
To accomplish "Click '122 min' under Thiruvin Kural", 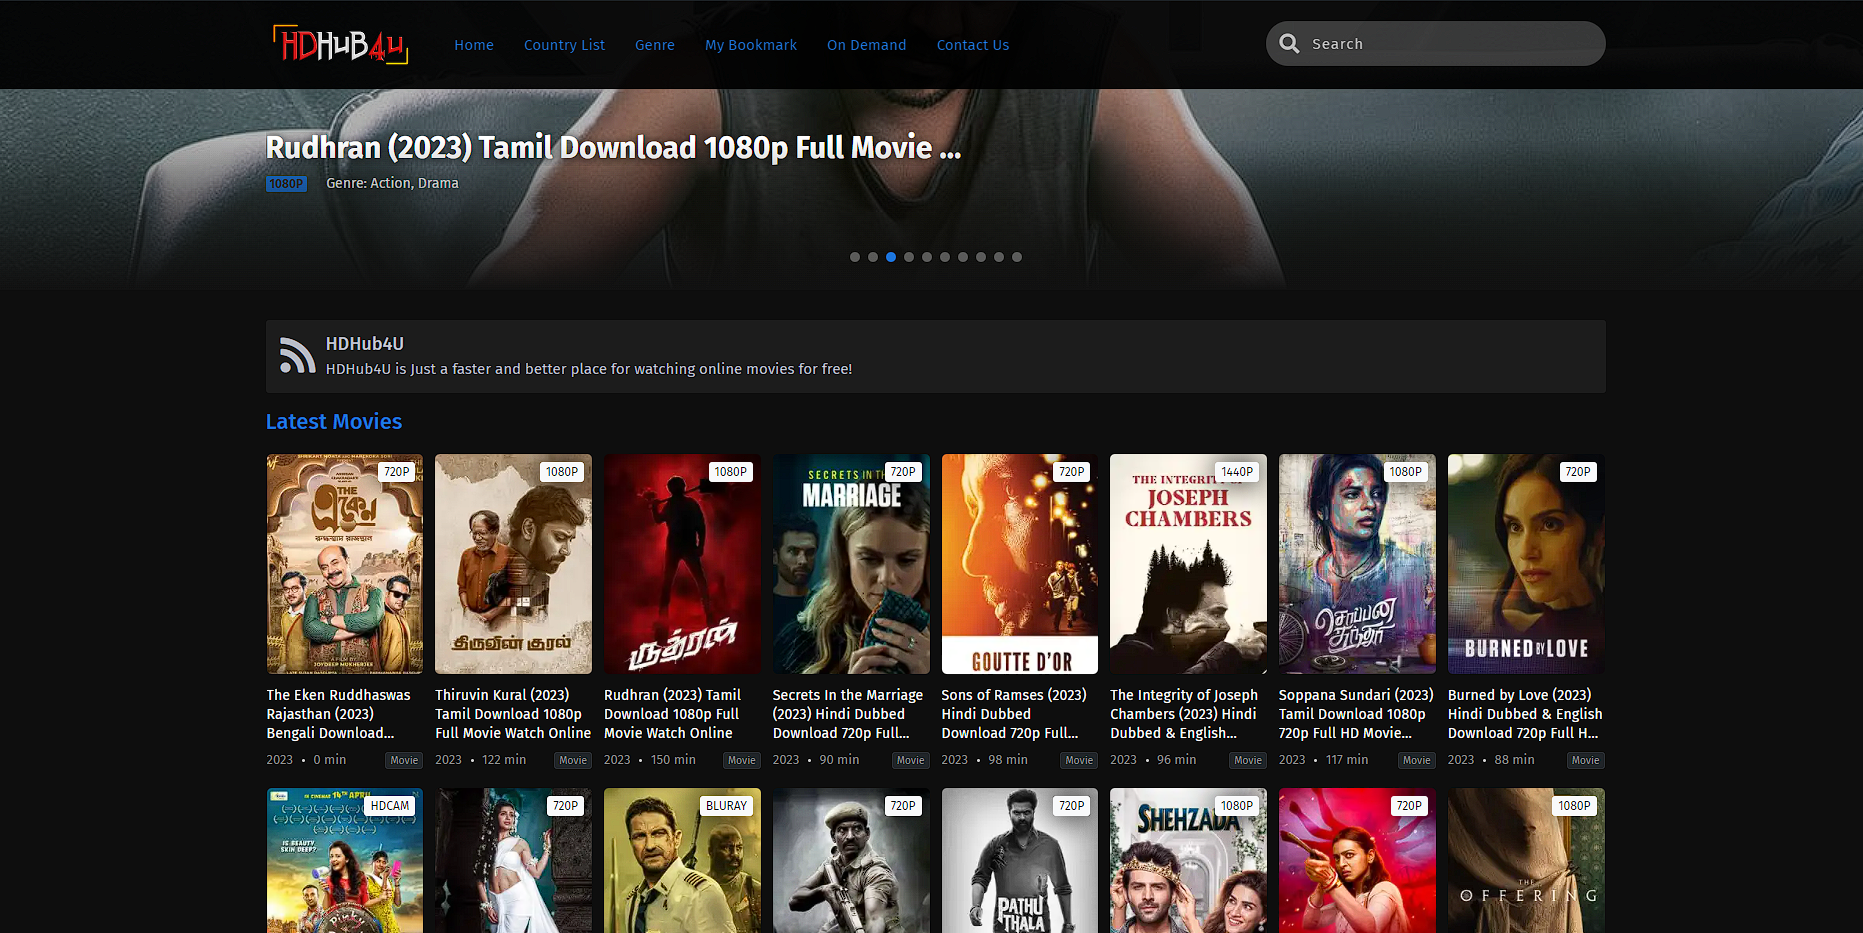I will coord(504,760).
